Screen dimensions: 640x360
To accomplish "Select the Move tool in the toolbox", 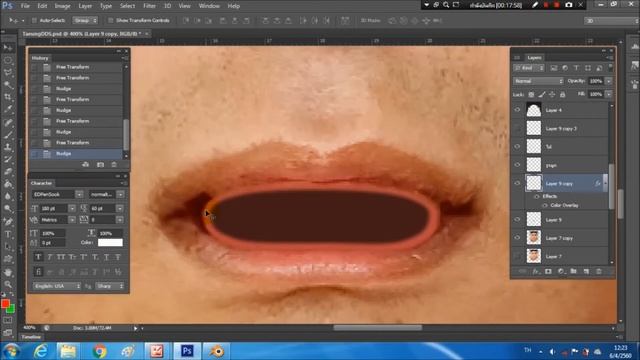I will [8, 48].
